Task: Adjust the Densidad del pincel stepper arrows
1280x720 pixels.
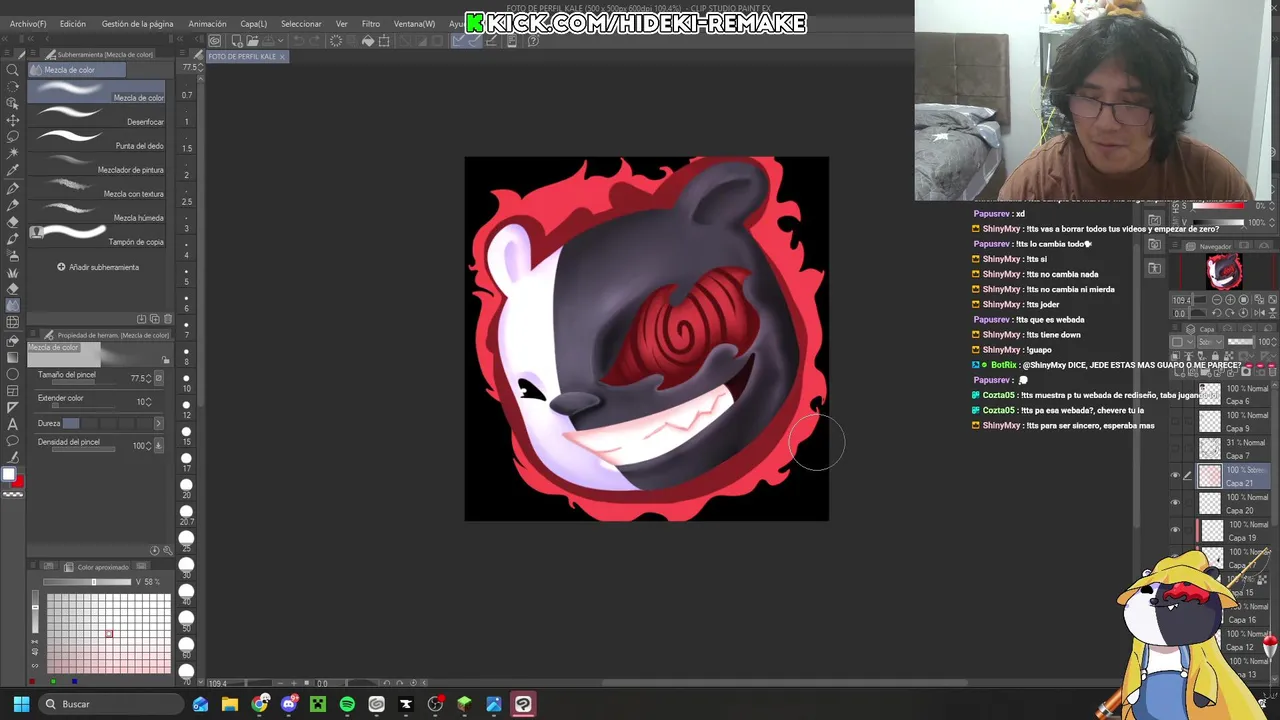Action: coord(148,445)
